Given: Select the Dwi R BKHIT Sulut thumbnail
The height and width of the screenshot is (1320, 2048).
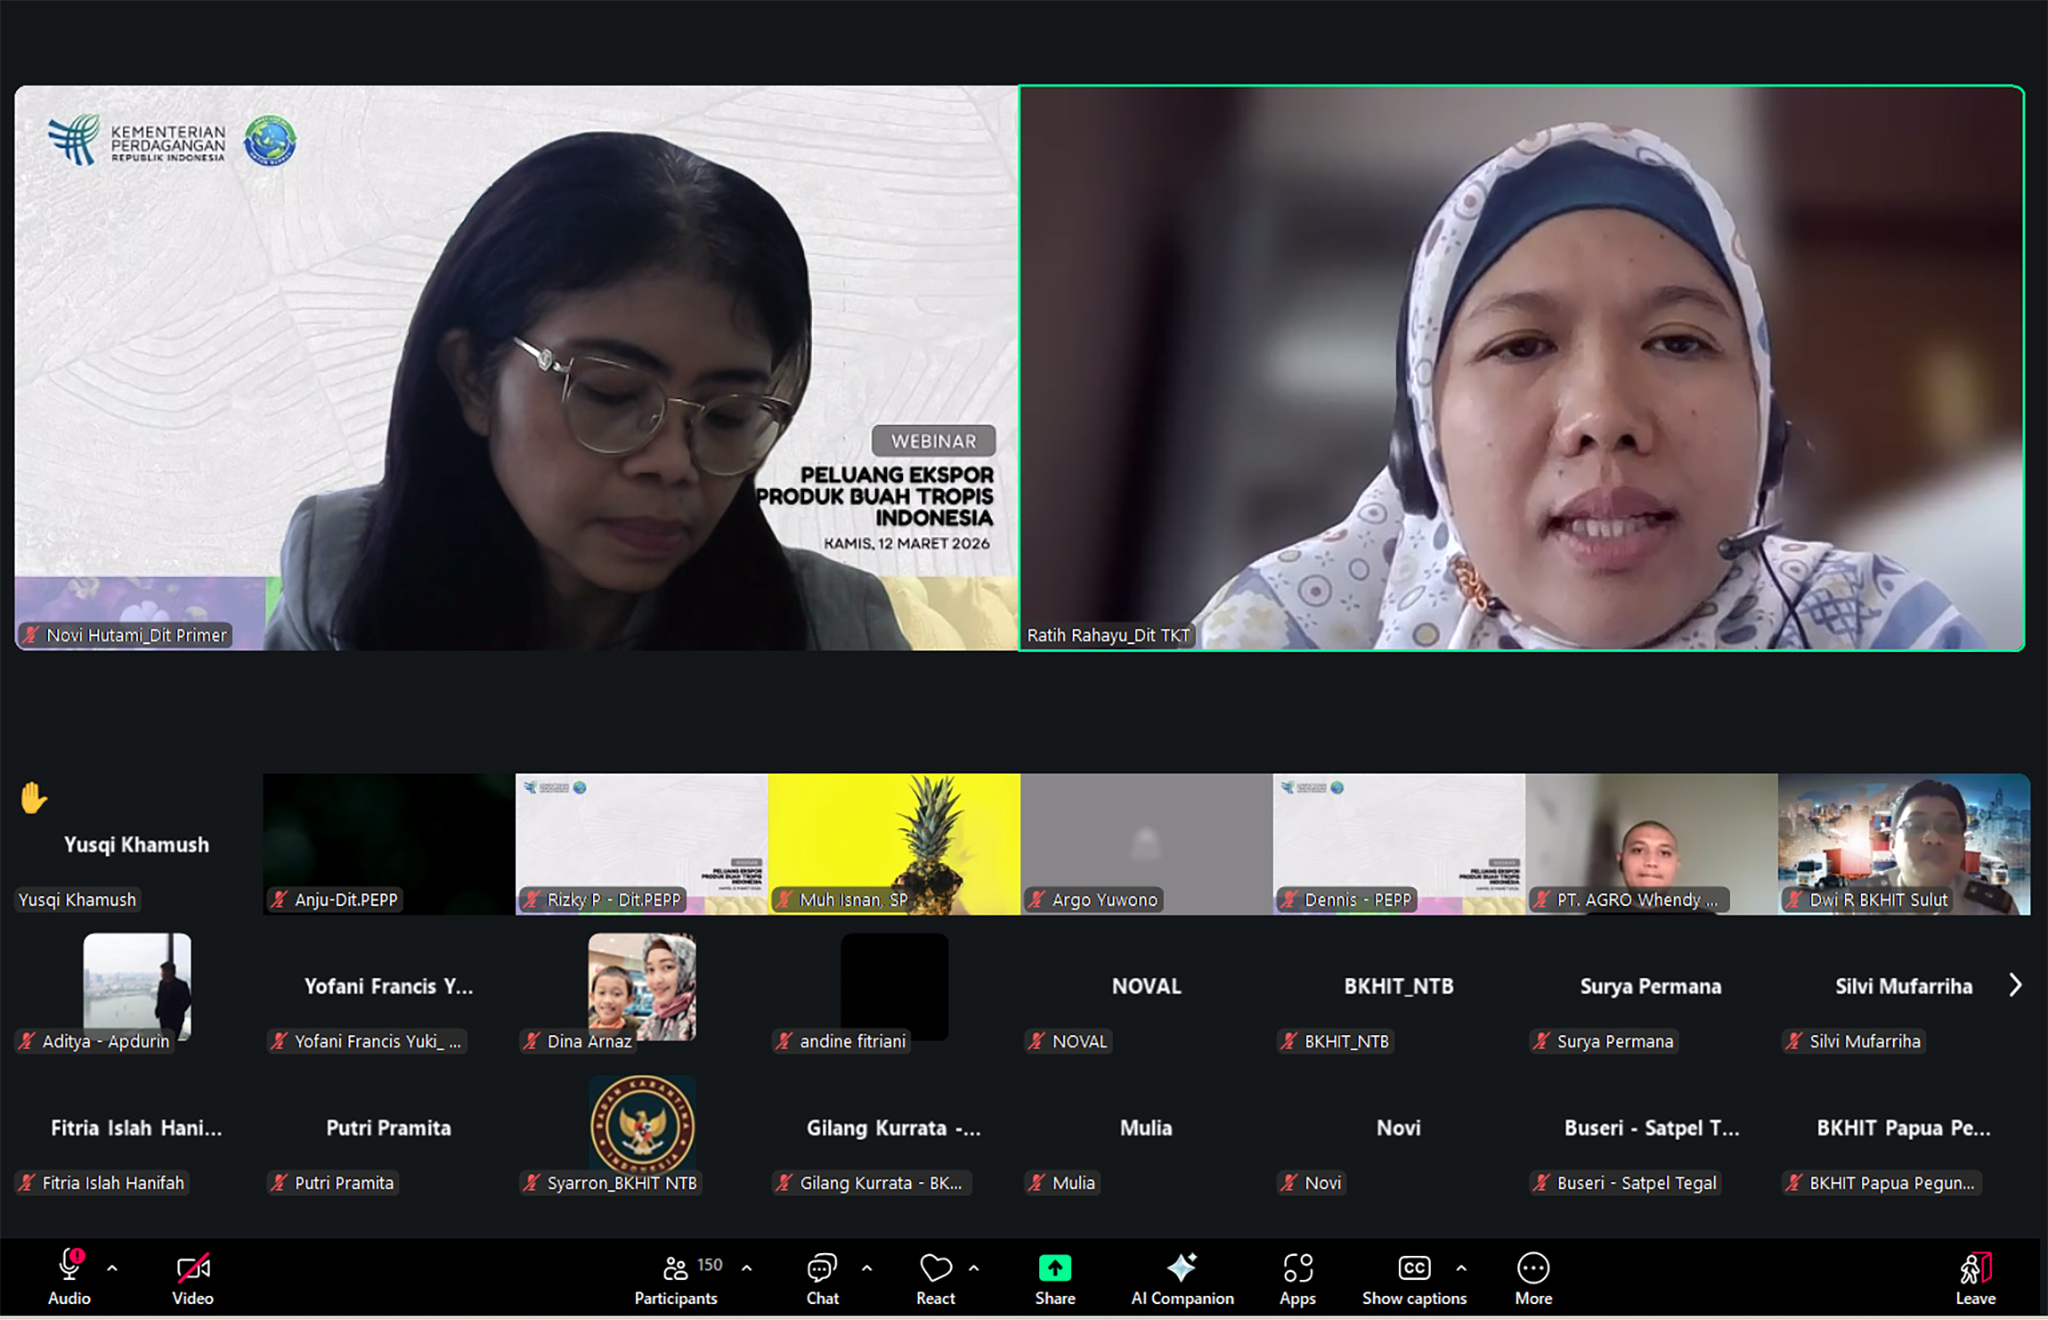Looking at the screenshot, I should click(x=1903, y=843).
